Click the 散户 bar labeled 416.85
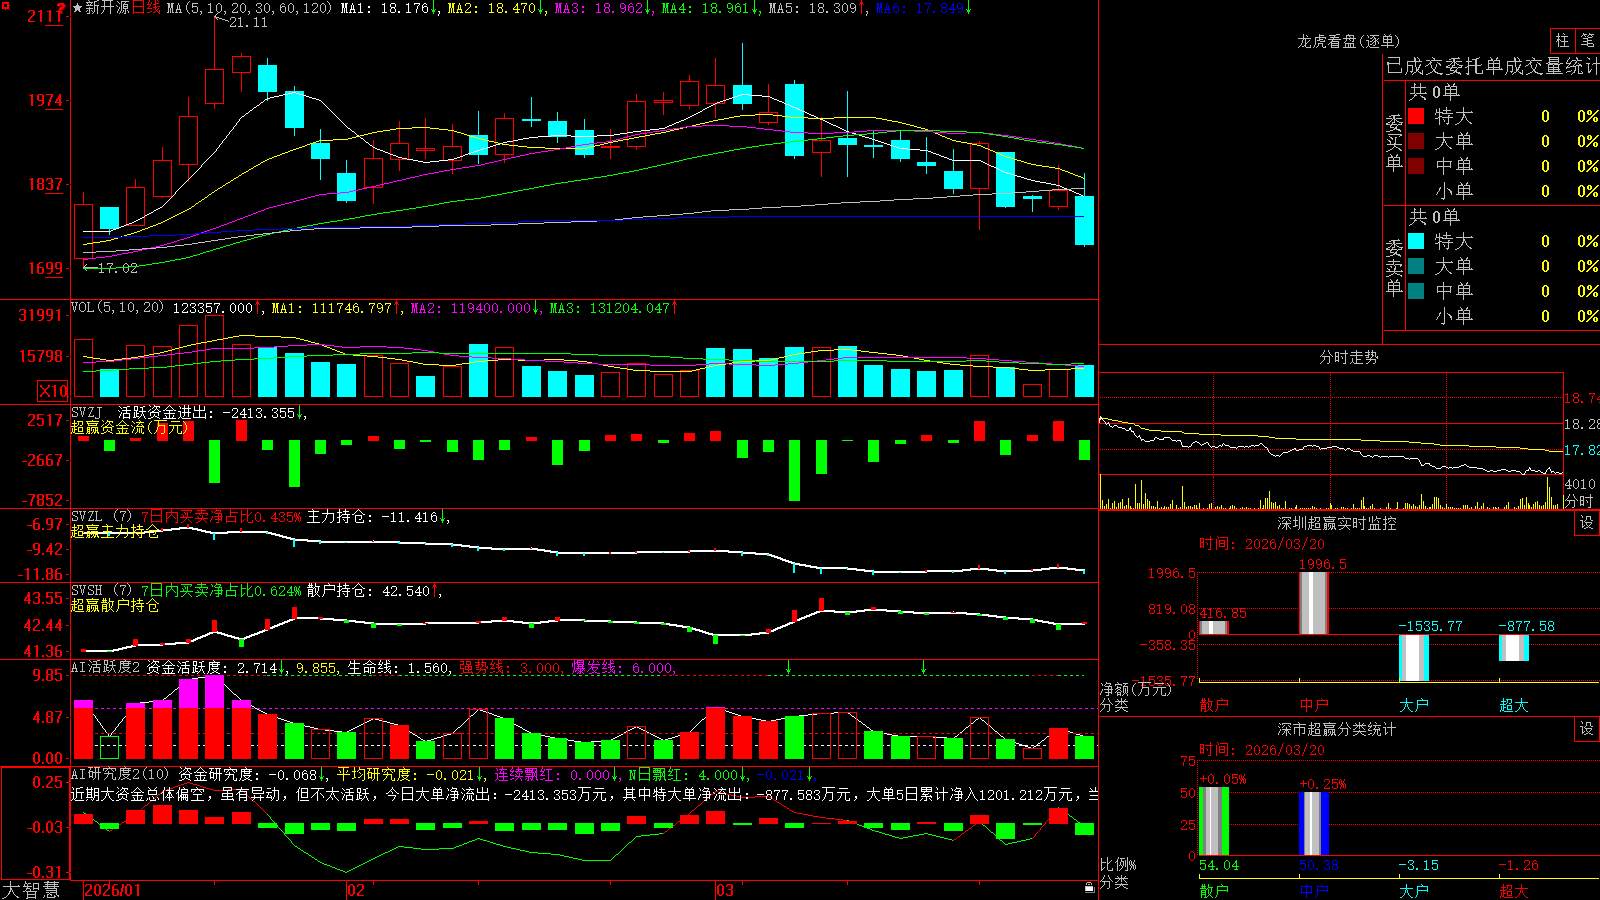The image size is (1600, 900). (x=1214, y=627)
